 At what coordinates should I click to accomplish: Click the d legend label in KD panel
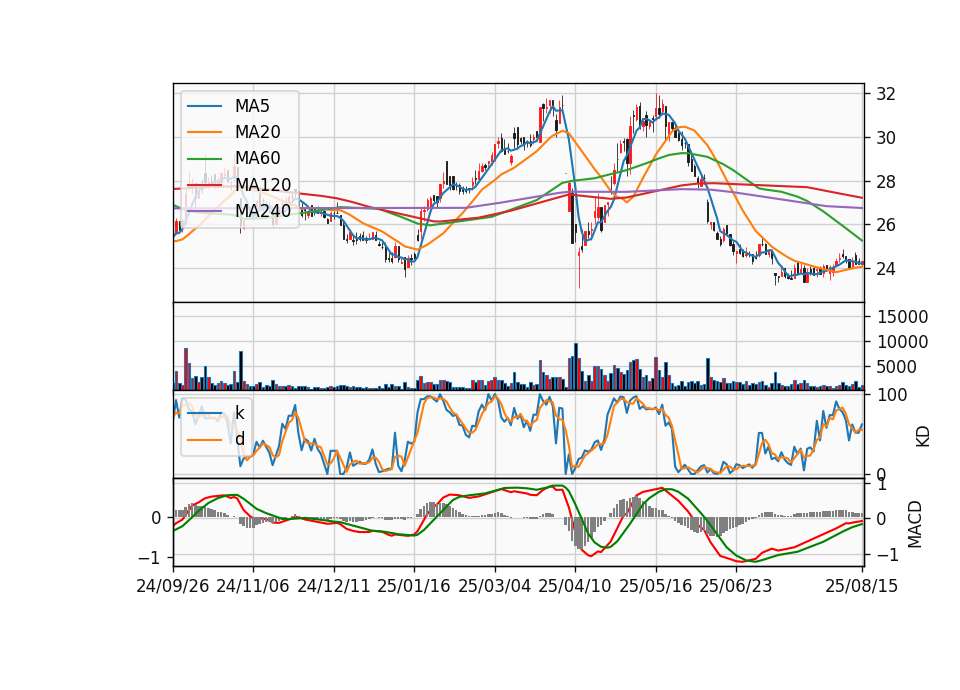239,438
